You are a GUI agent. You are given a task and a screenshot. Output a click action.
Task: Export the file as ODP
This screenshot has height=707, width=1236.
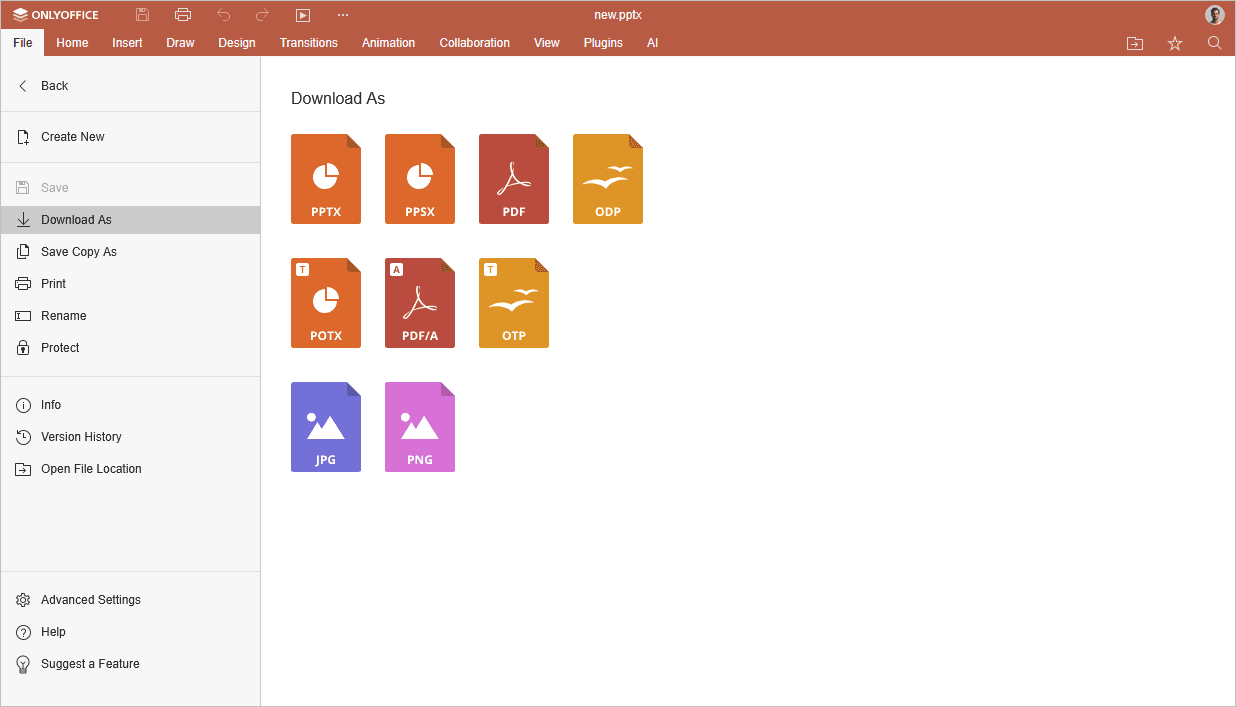(607, 179)
